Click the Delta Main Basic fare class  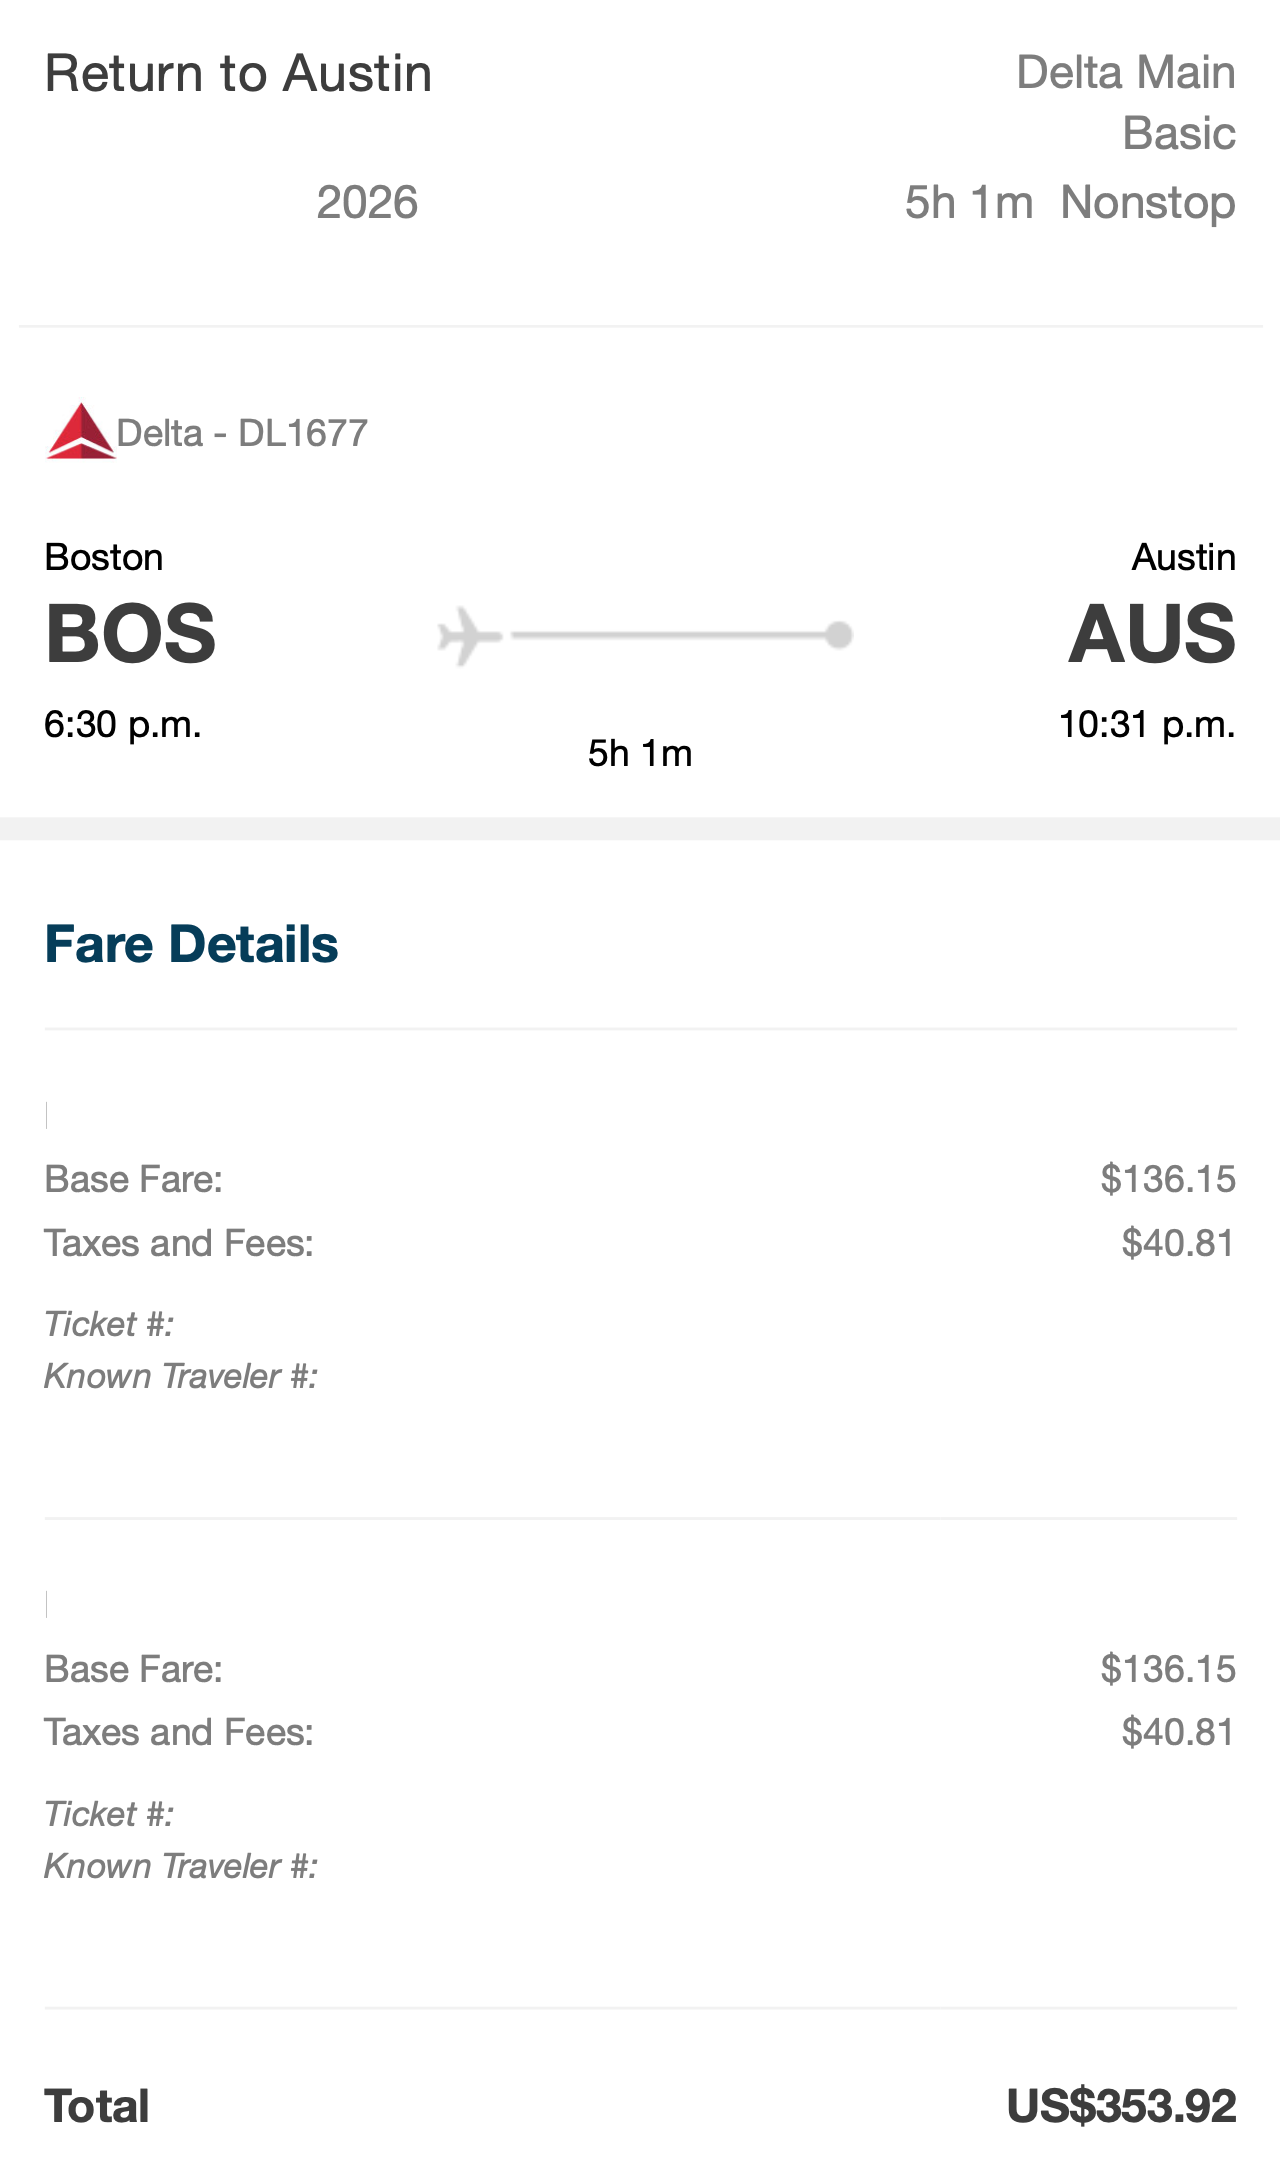pyautogui.click(x=1126, y=102)
